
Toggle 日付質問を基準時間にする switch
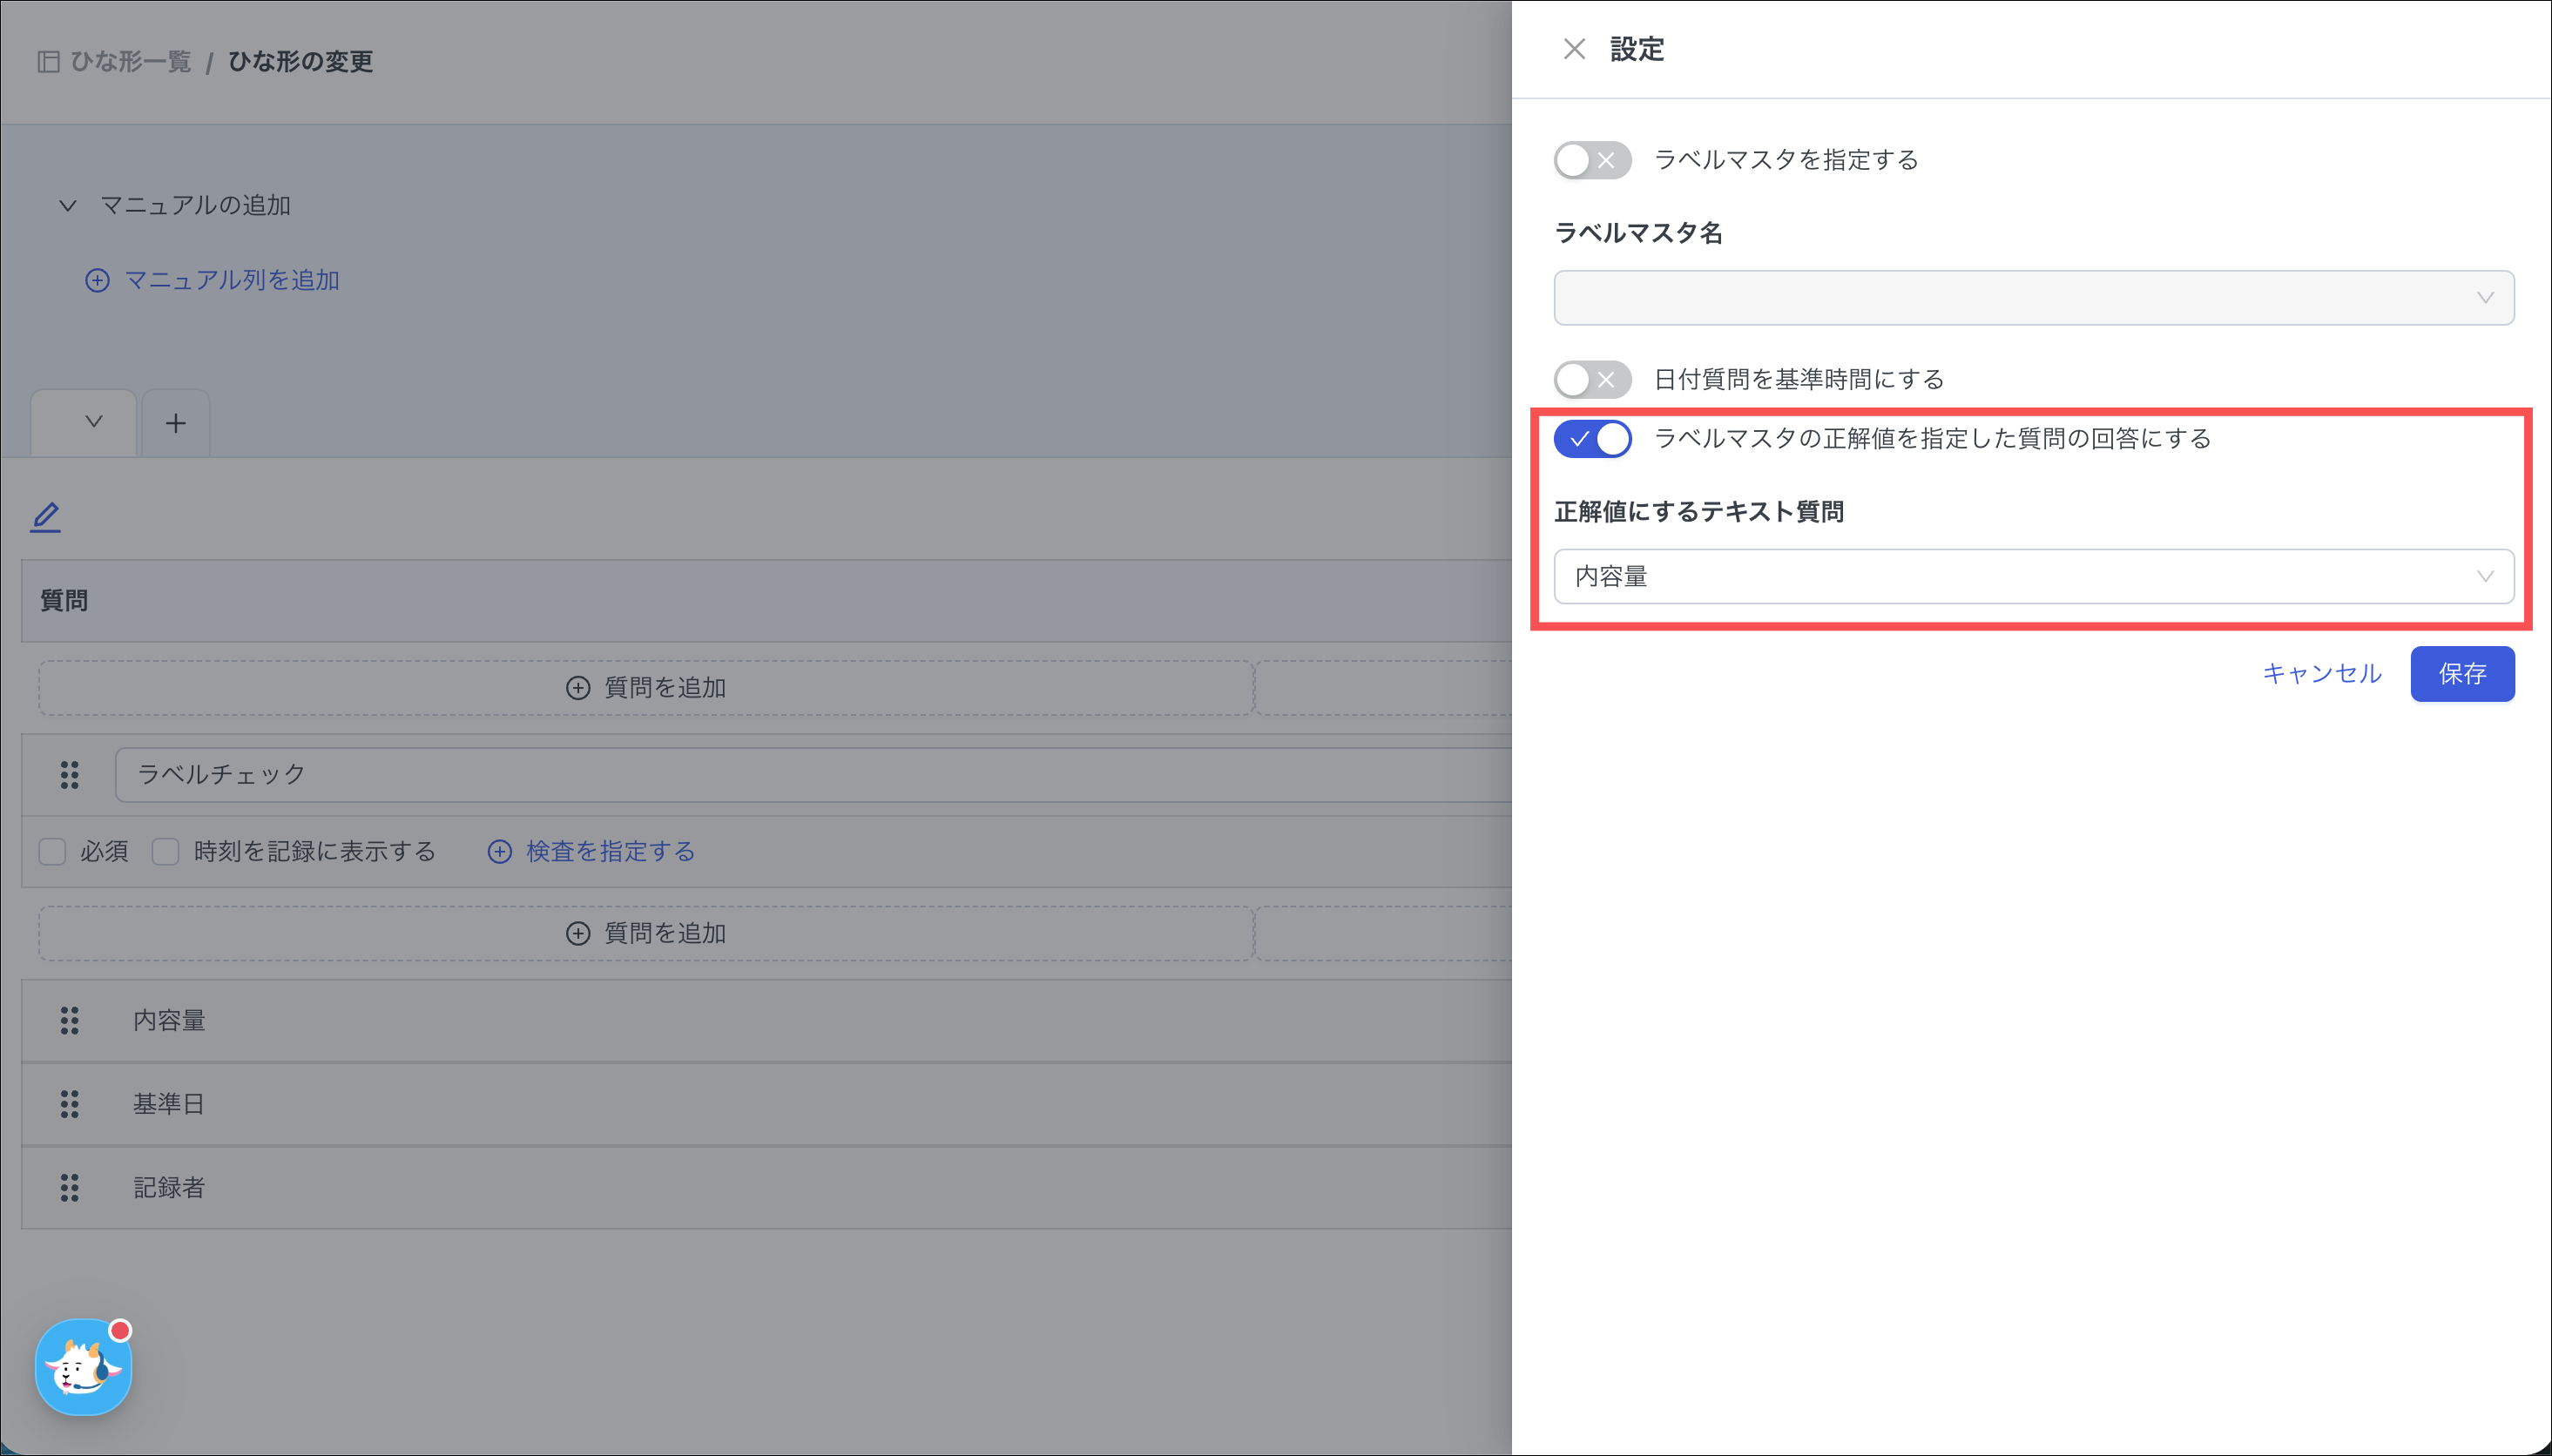tap(1592, 380)
